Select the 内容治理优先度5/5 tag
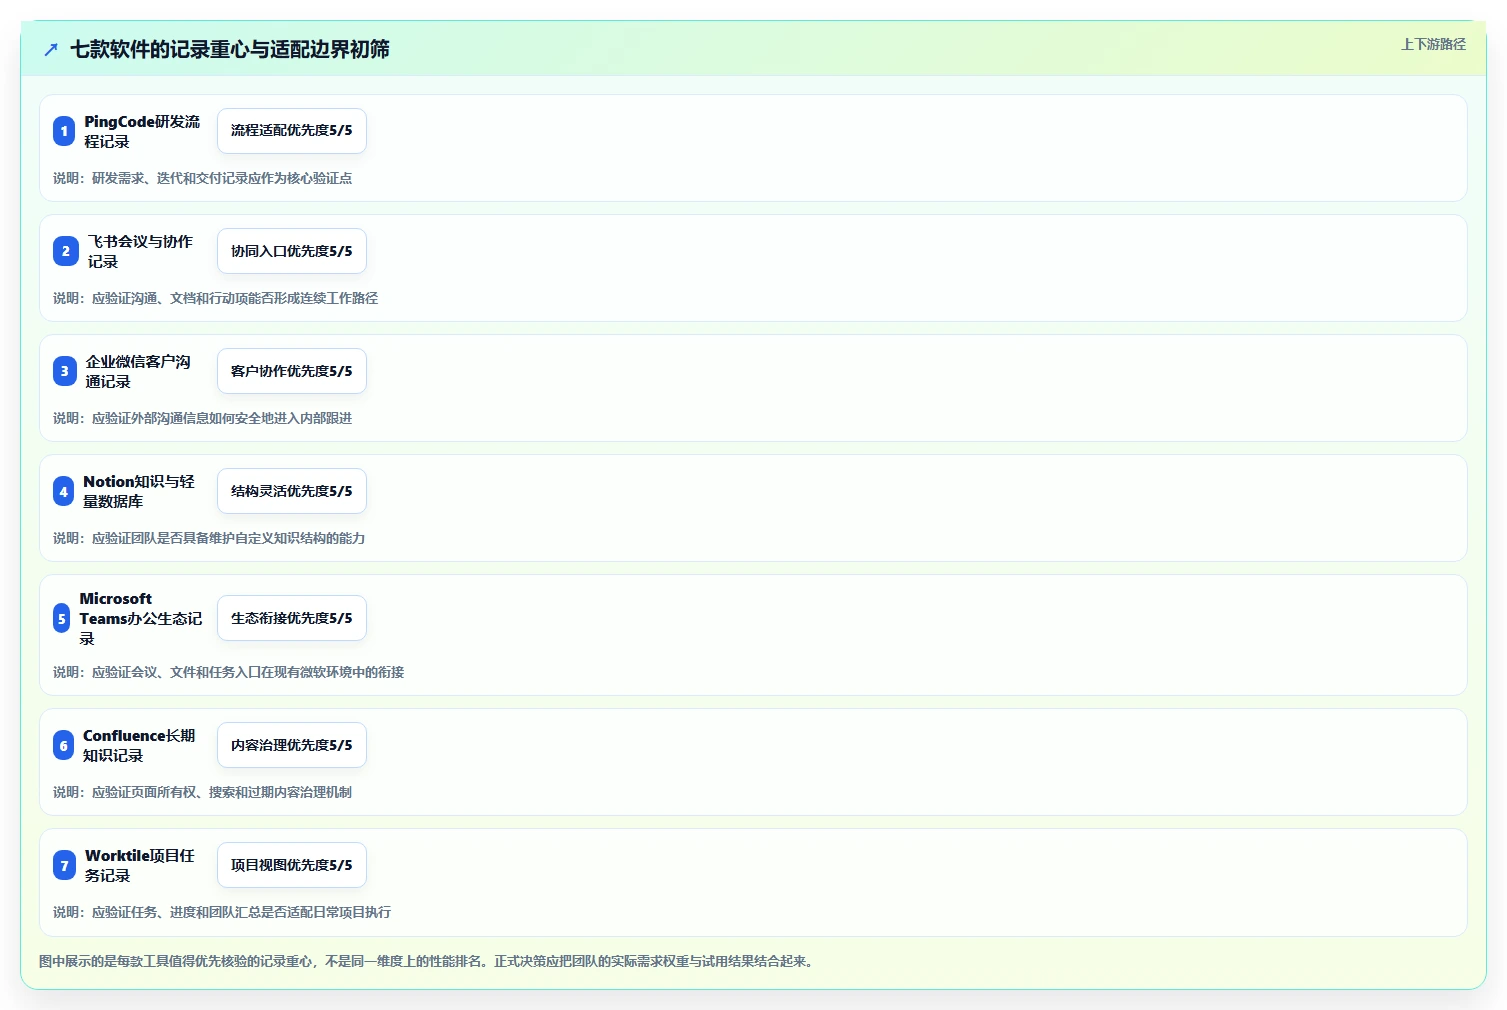 (x=292, y=745)
